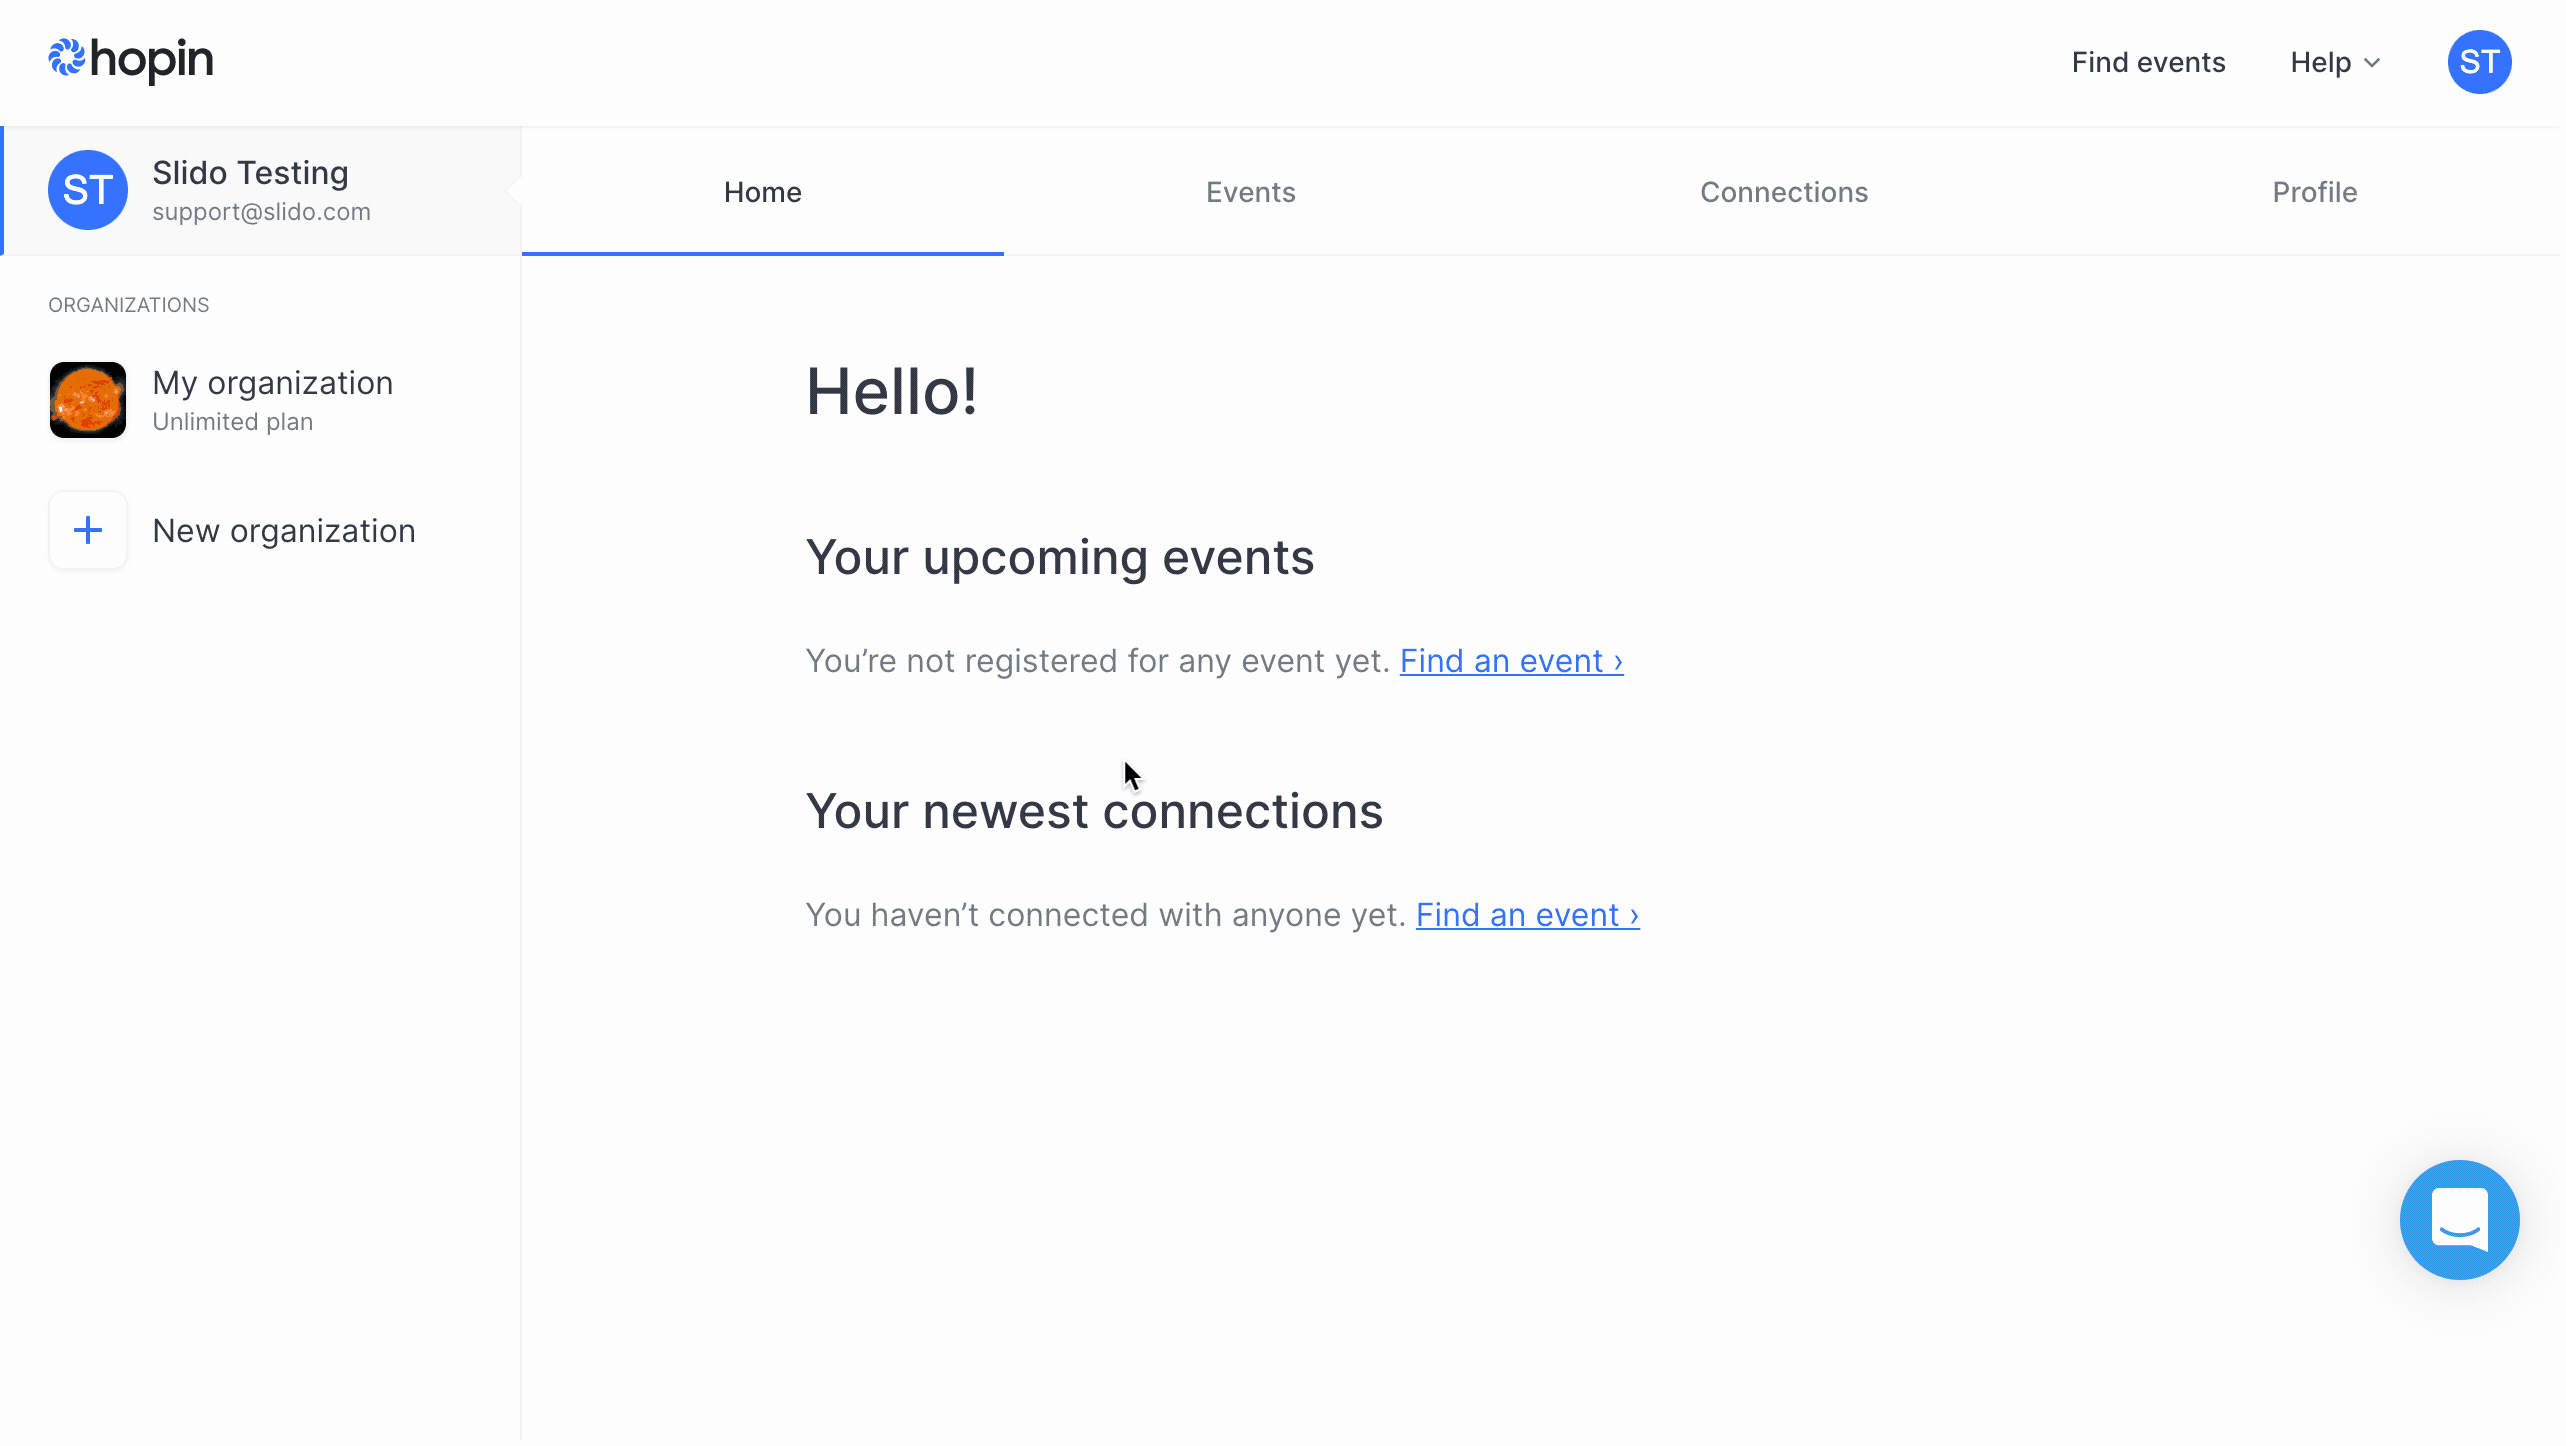Screen dimensions: 2566x1446
Task: Click My organization sun thumbnail
Action: (88, 400)
